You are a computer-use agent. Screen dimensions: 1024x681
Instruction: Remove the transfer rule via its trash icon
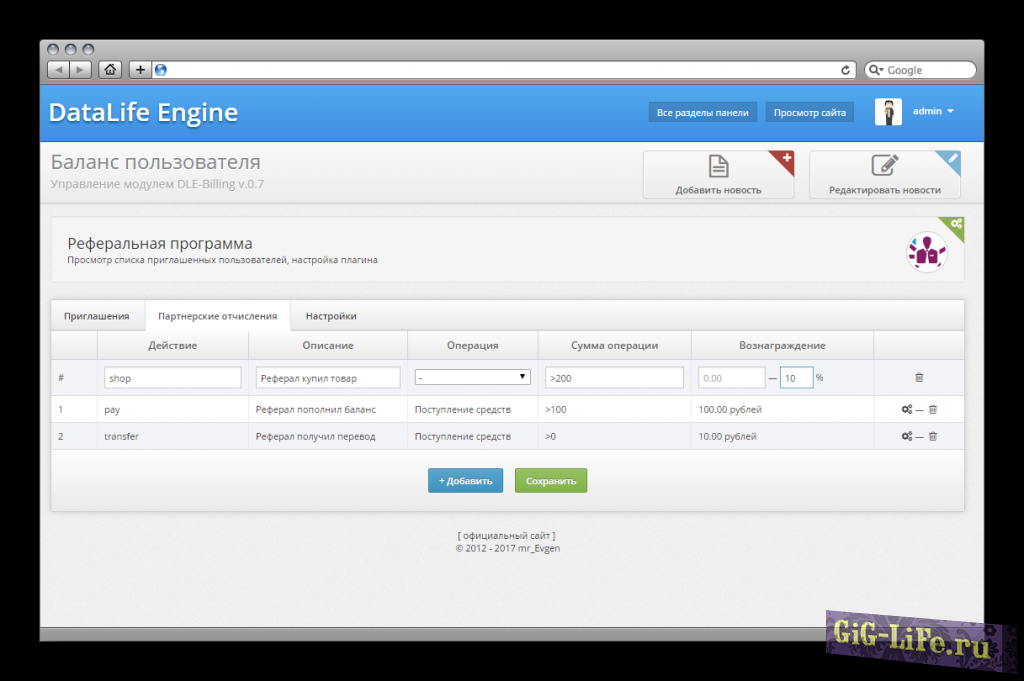coord(933,437)
